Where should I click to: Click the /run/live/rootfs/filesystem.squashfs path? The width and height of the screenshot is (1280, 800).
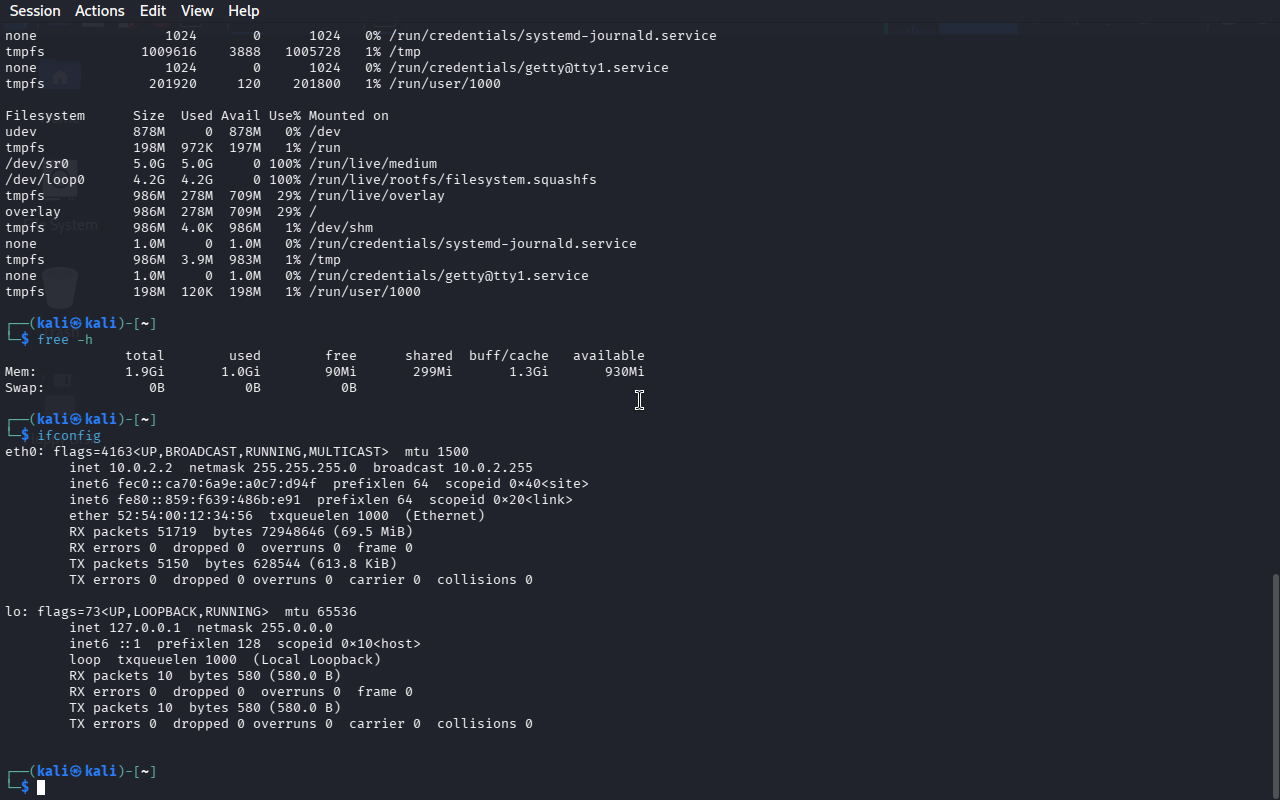pyautogui.click(x=452, y=180)
